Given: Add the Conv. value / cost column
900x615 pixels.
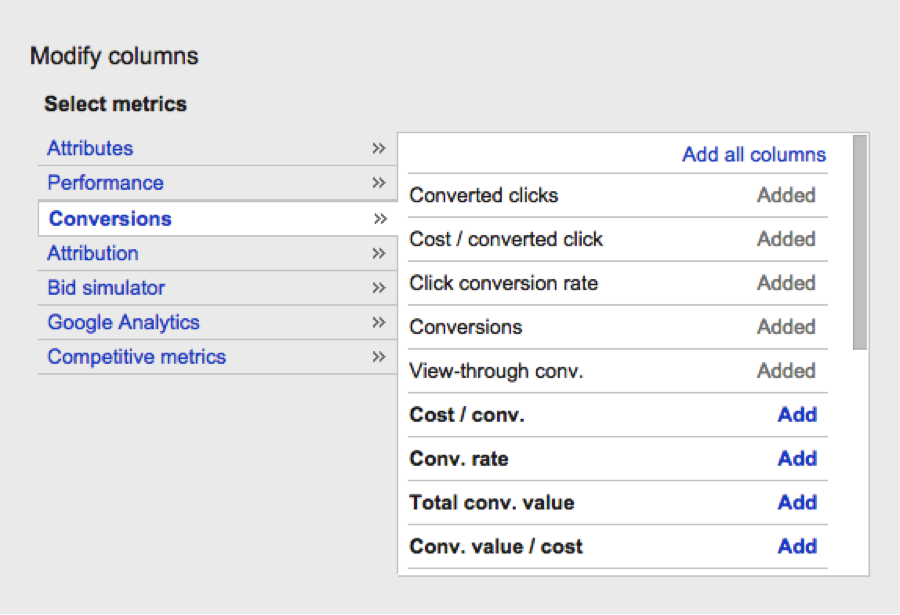Looking at the screenshot, I should coord(797,547).
